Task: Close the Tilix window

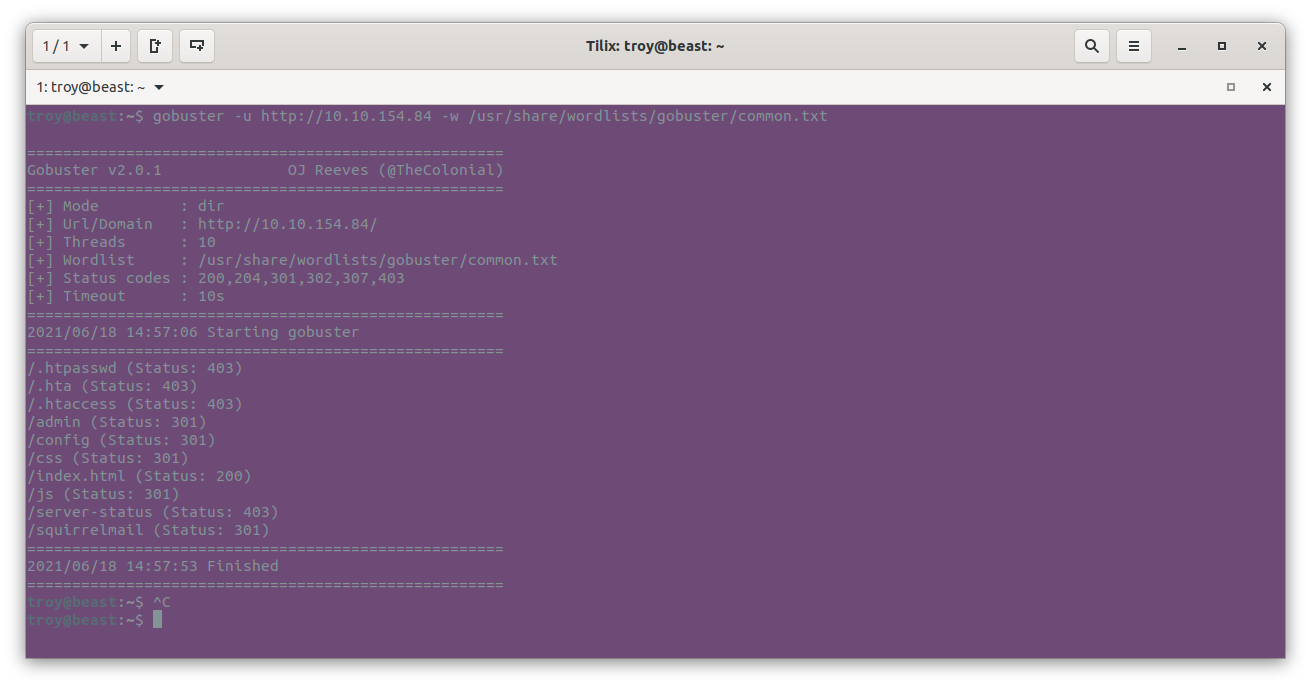Action: [x=1262, y=46]
